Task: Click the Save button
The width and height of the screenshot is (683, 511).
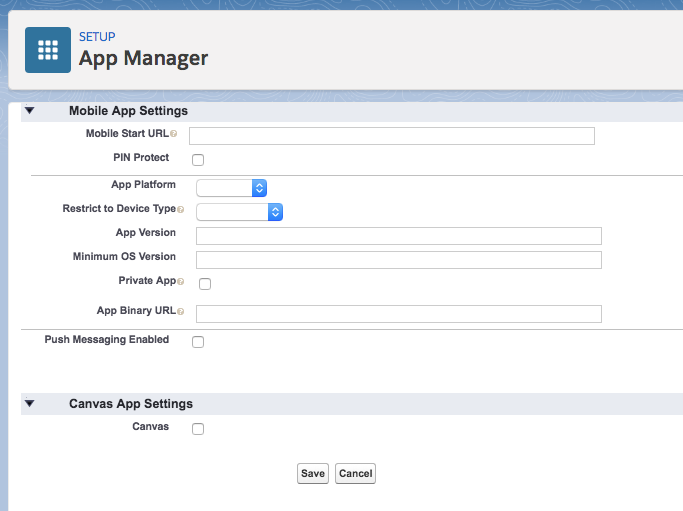Action: (x=313, y=474)
